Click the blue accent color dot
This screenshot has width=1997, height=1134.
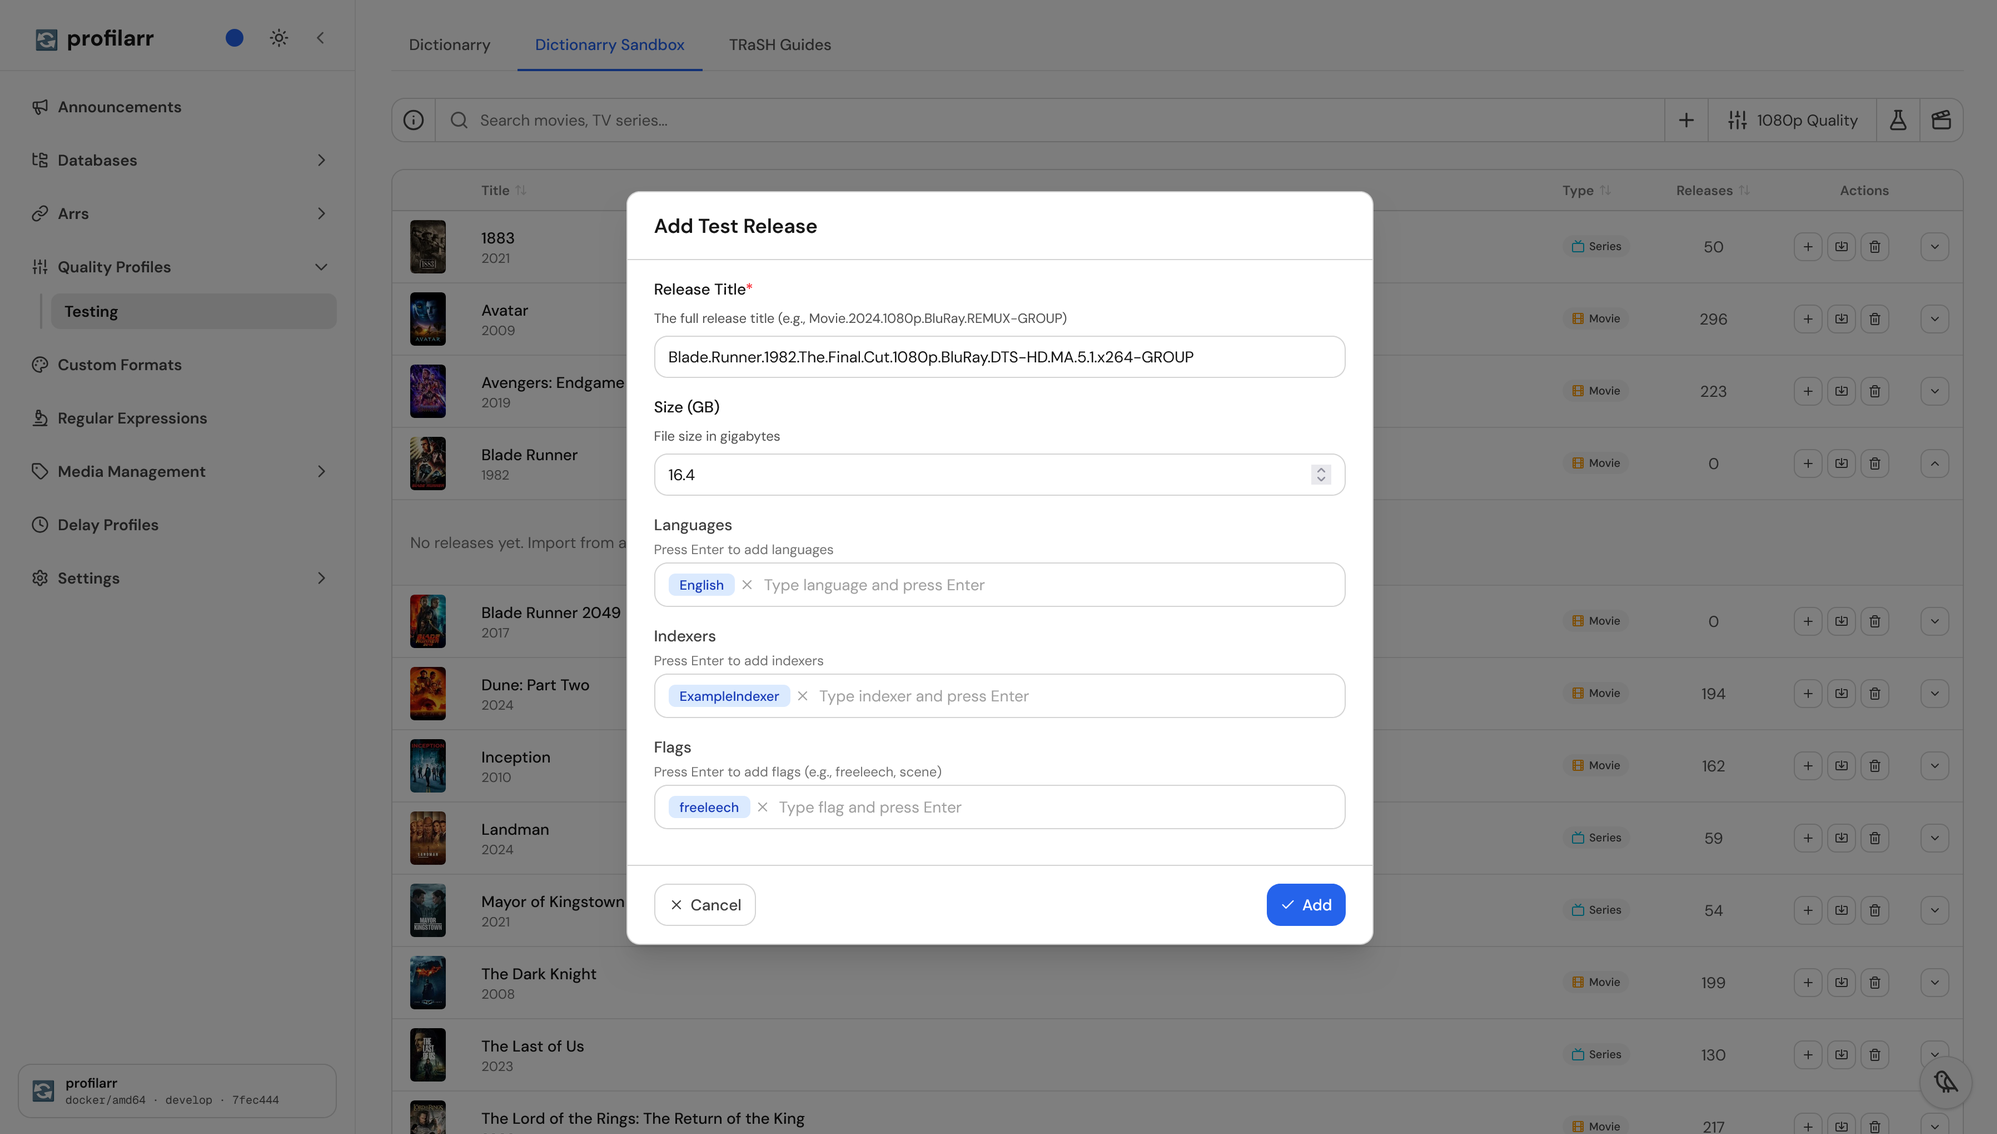pos(234,38)
